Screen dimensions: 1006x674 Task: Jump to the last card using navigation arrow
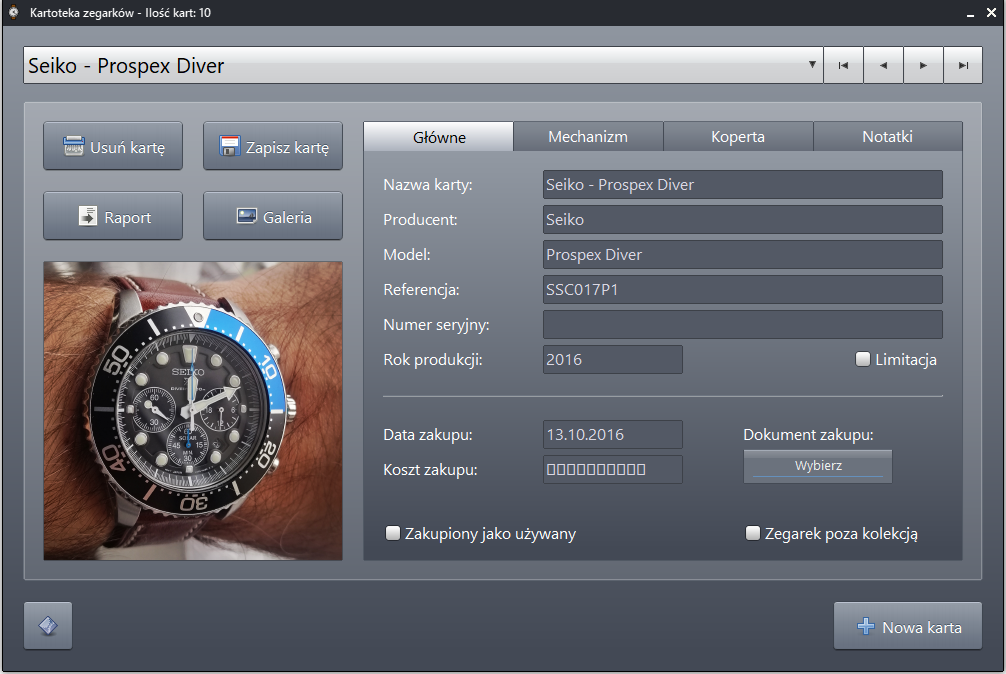coord(962,65)
